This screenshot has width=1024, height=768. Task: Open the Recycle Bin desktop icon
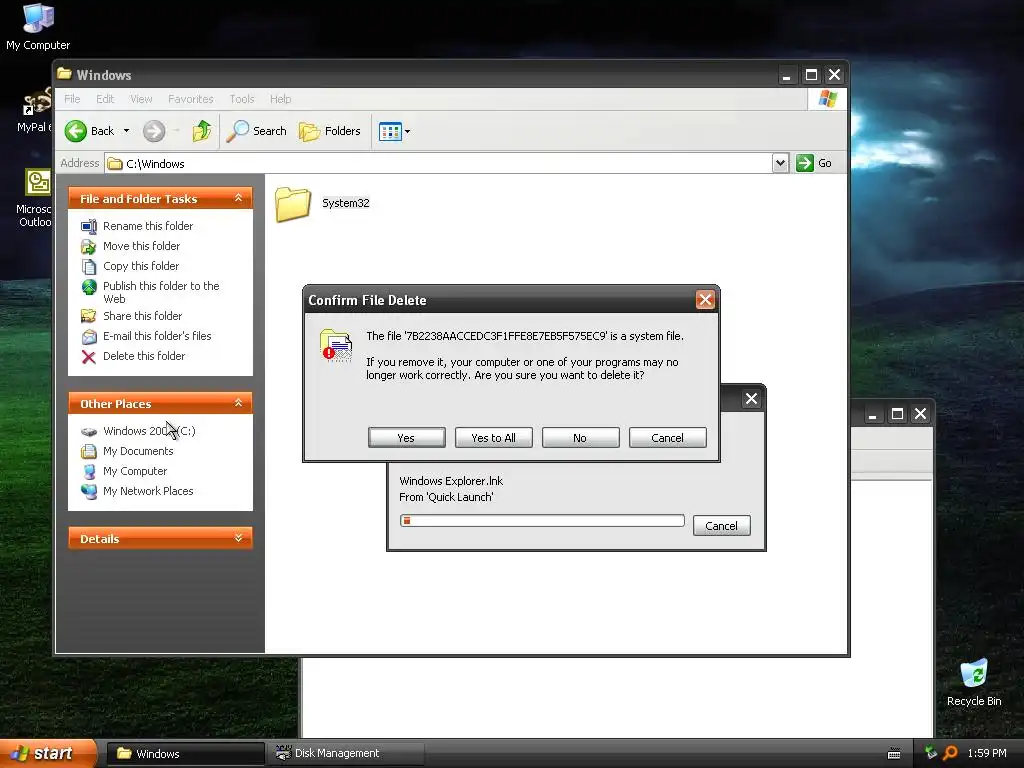tap(974, 682)
